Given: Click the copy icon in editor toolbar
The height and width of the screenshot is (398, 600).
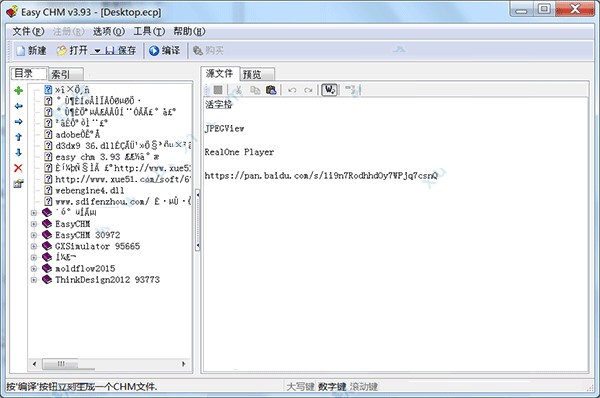Looking at the screenshot, I should click(255, 90).
